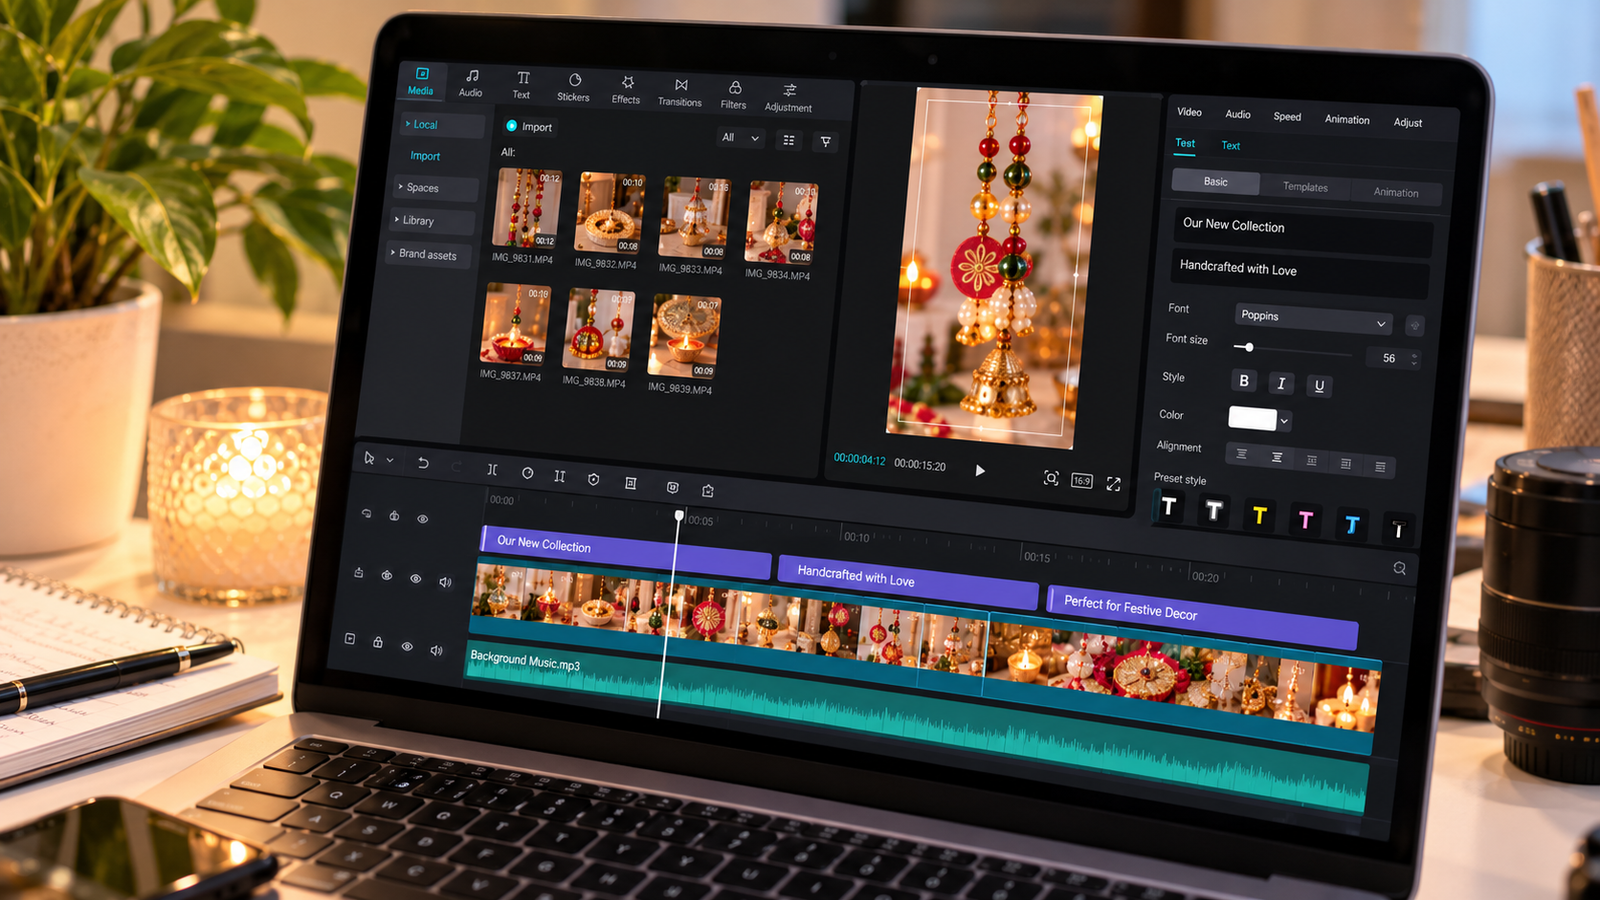Select the 16:9 aspect ratio button
Viewport: 1600px width, 900px height.
(1082, 481)
